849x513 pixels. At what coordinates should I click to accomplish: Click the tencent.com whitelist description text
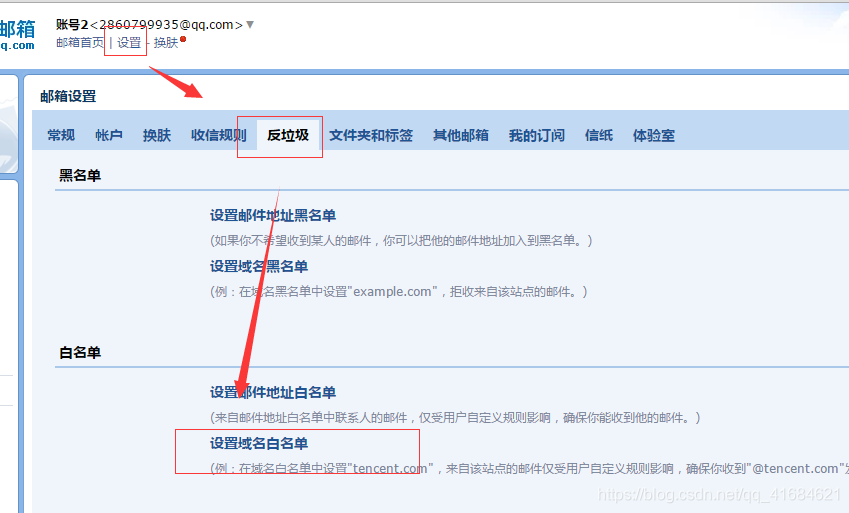(x=530, y=469)
